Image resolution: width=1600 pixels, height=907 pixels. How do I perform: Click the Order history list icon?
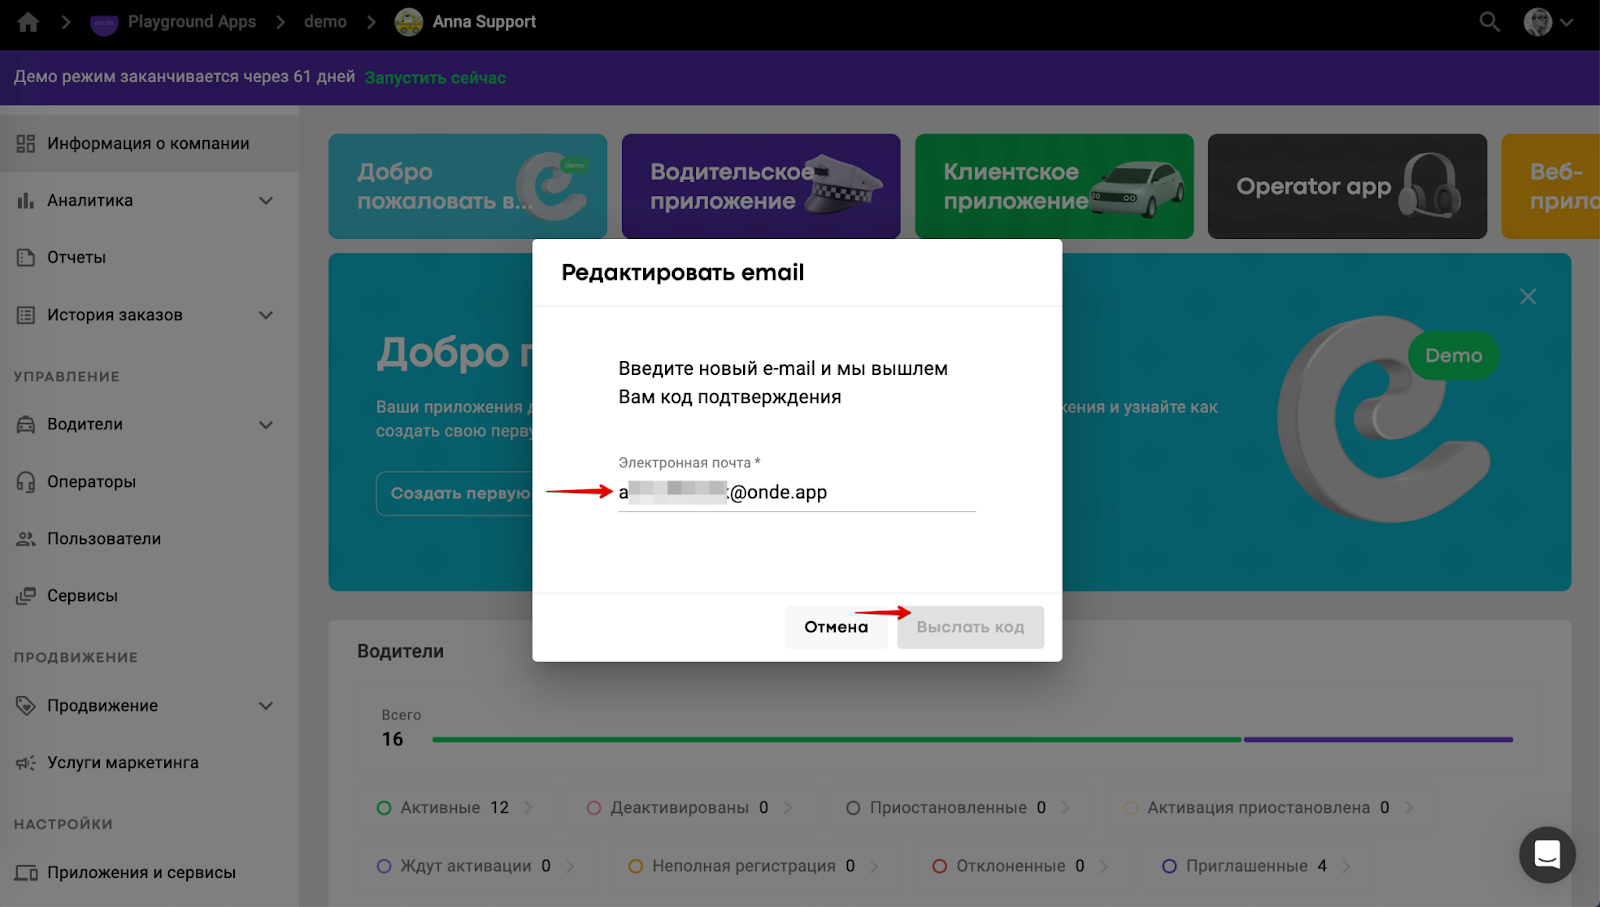[26, 315]
